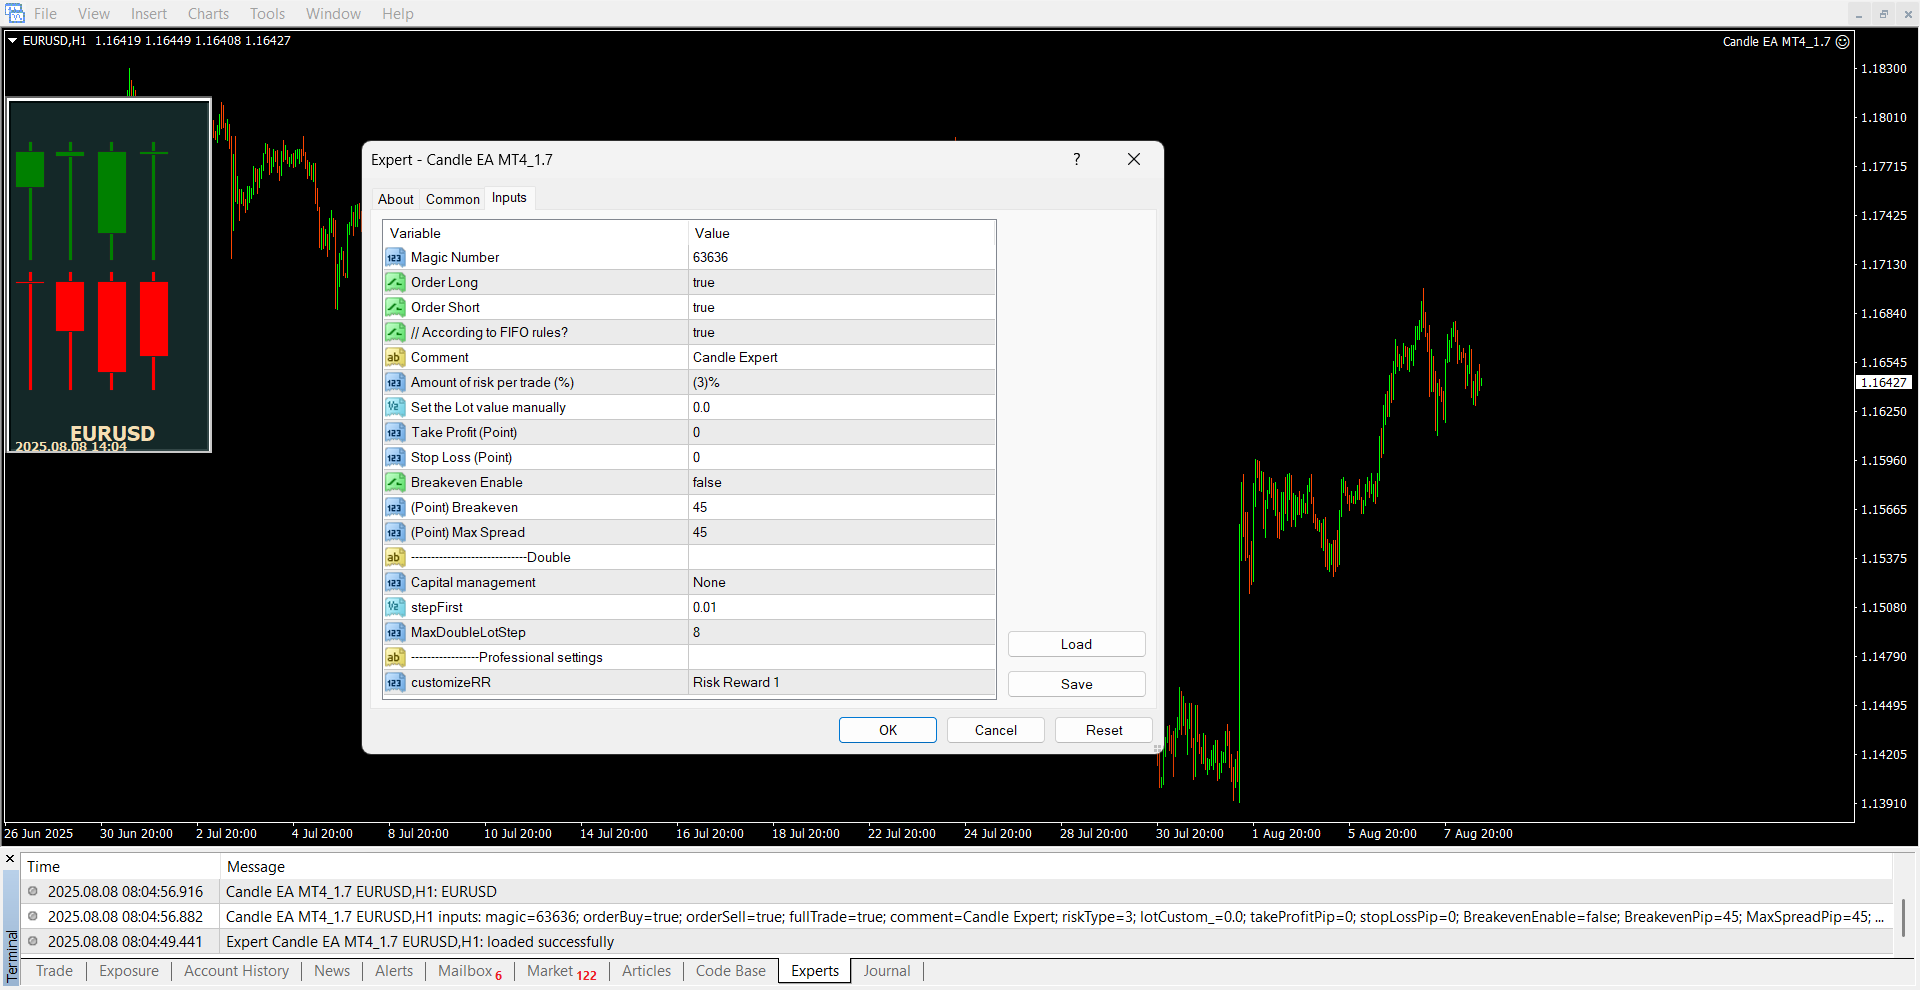1920x990 pixels.
Task: Click the Candle EA smiley face icon
Action: pos(1843,42)
